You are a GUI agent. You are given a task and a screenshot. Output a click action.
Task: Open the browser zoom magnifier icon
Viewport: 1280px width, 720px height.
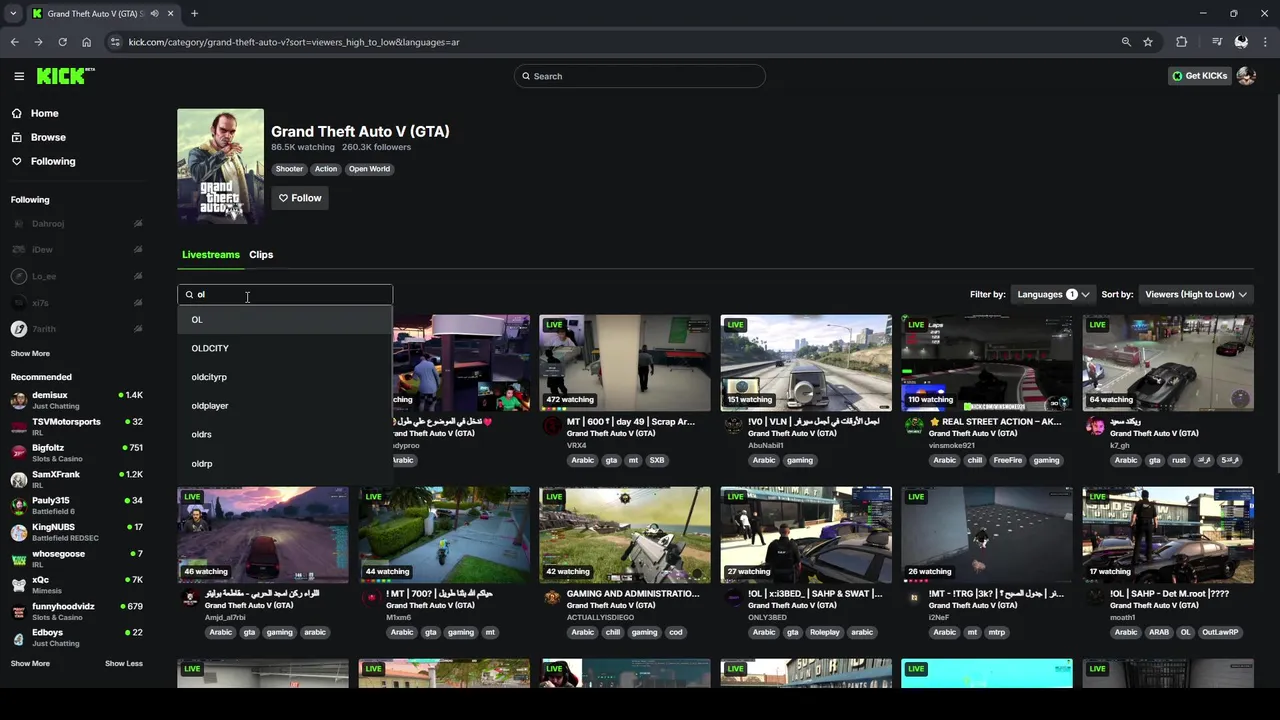(x=1126, y=42)
